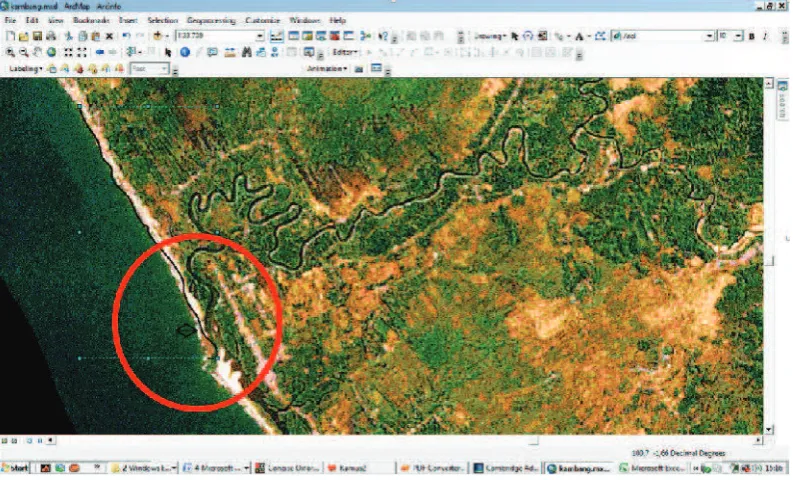The width and height of the screenshot is (793, 480).
Task: Open the Help menu
Action: (337, 21)
